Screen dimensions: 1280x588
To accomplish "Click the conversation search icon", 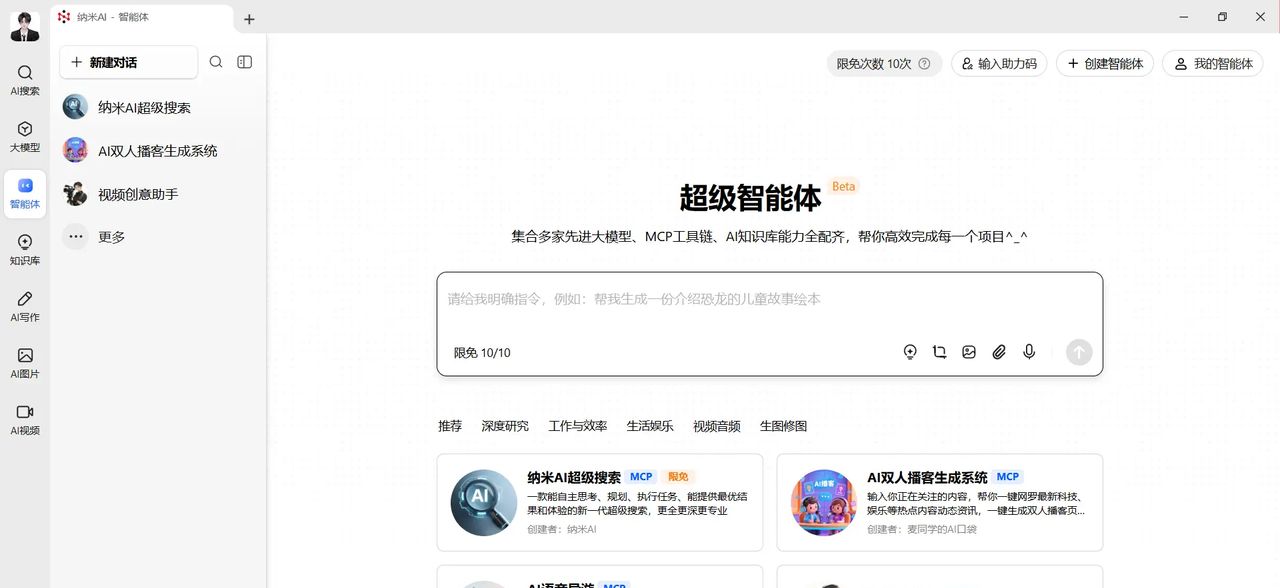I will tap(216, 61).
